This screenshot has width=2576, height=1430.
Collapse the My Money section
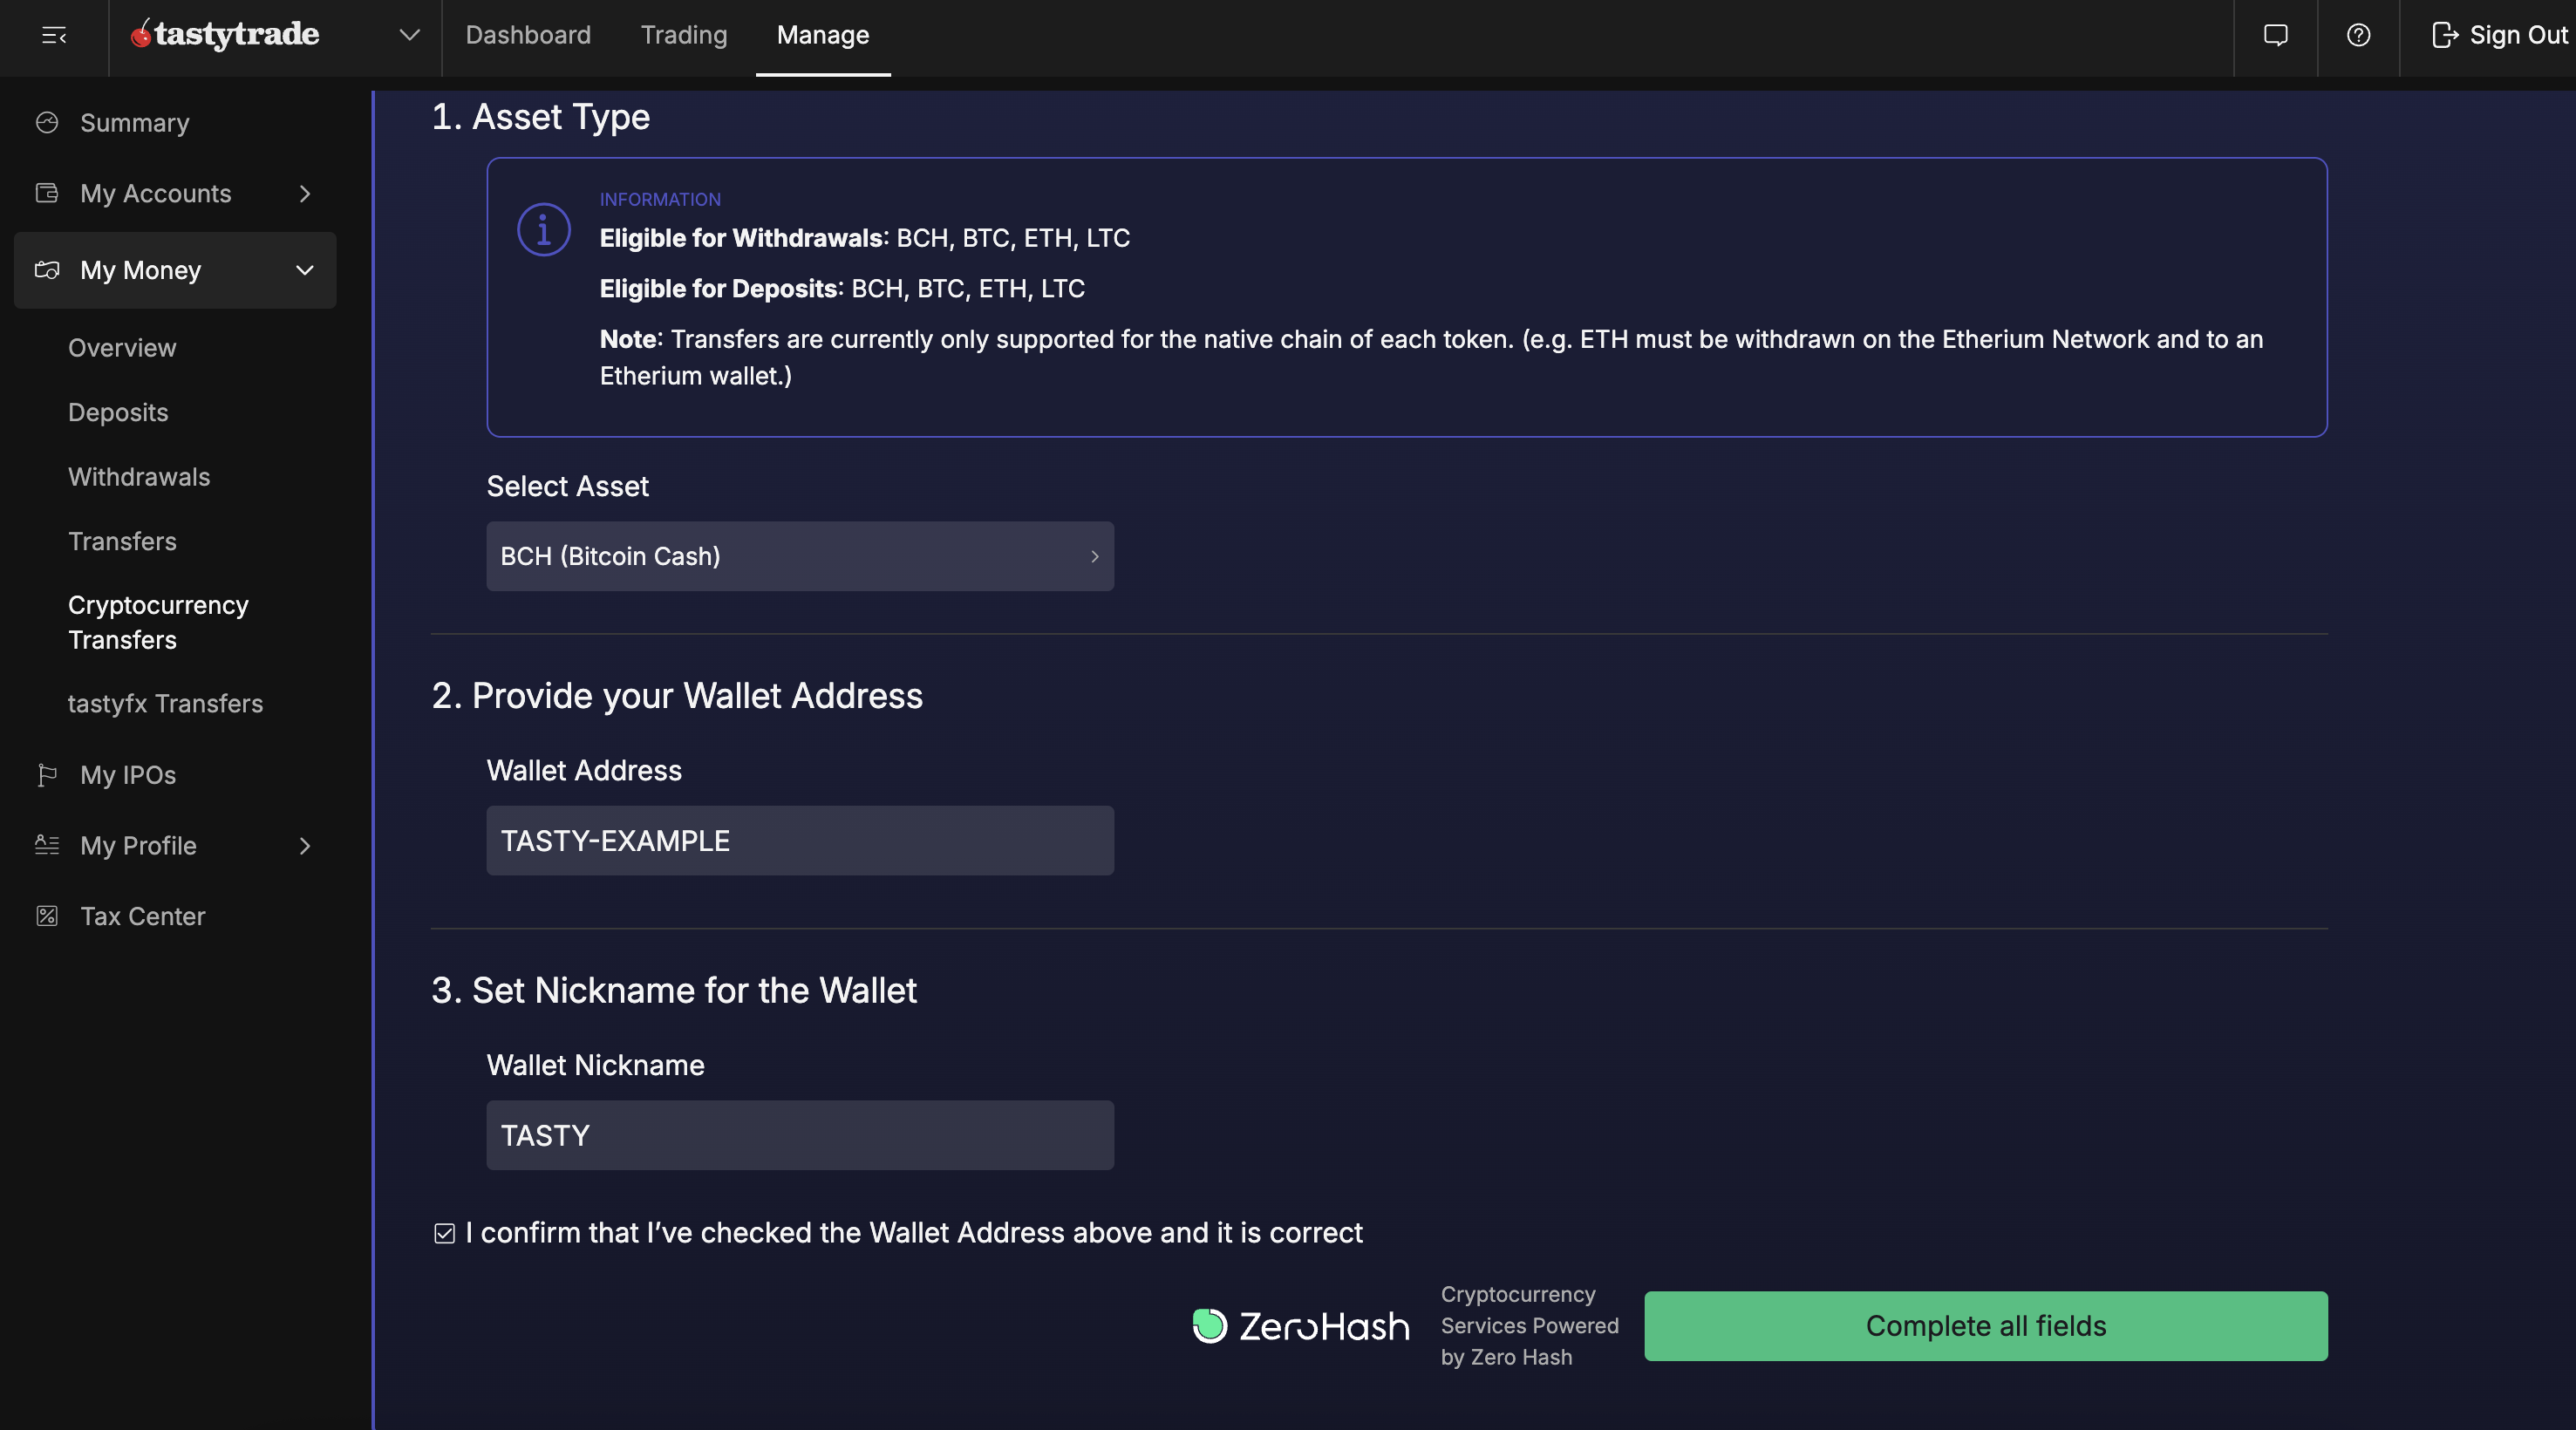[305, 270]
